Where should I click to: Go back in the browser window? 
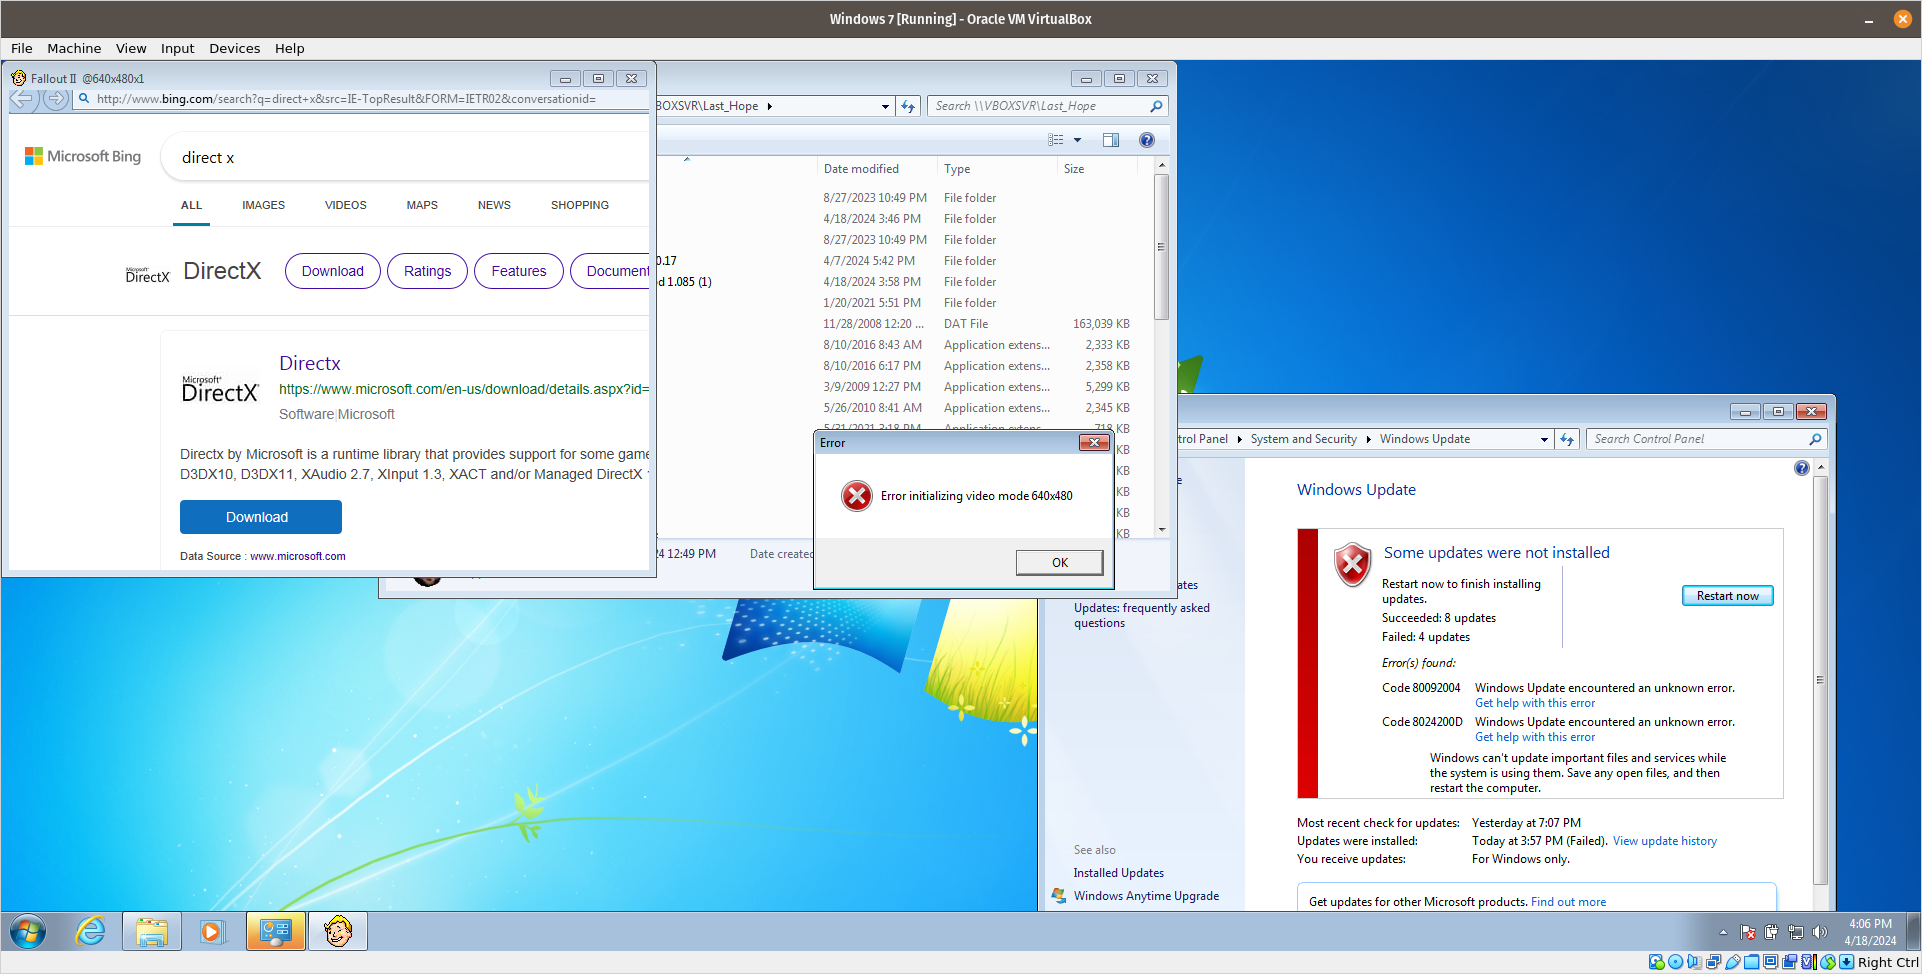tap(23, 98)
